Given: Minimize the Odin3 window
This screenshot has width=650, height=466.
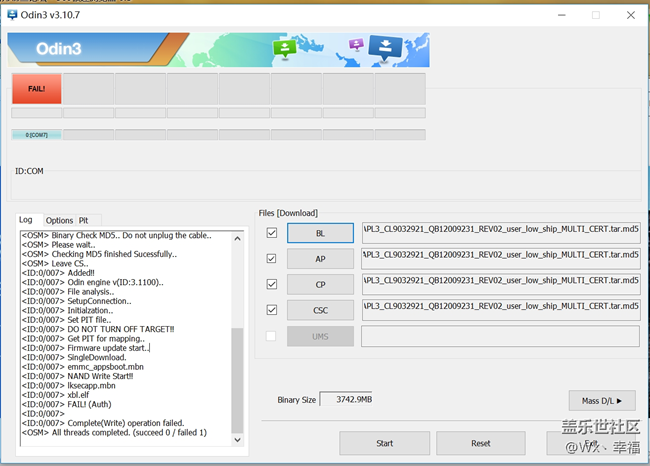Looking at the screenshot, I should coord(562,15).
